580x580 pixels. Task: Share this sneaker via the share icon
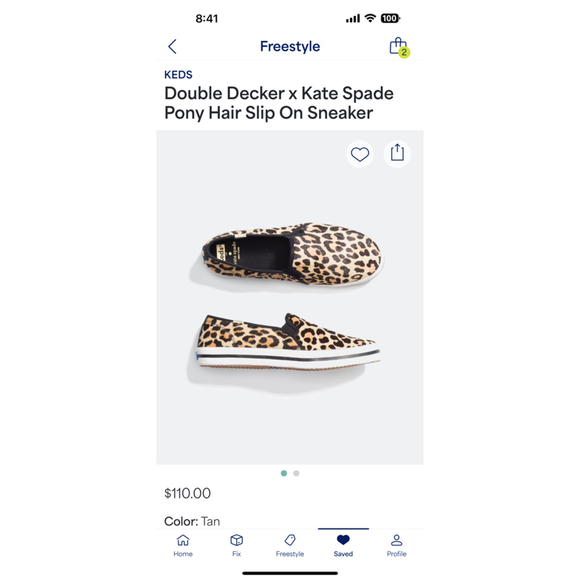397,153
